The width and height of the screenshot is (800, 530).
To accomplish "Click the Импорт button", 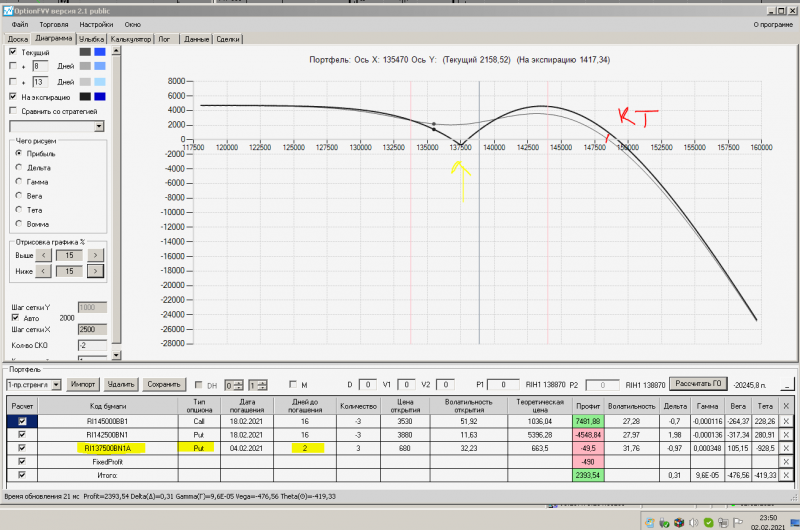I will tap(83, 384).
